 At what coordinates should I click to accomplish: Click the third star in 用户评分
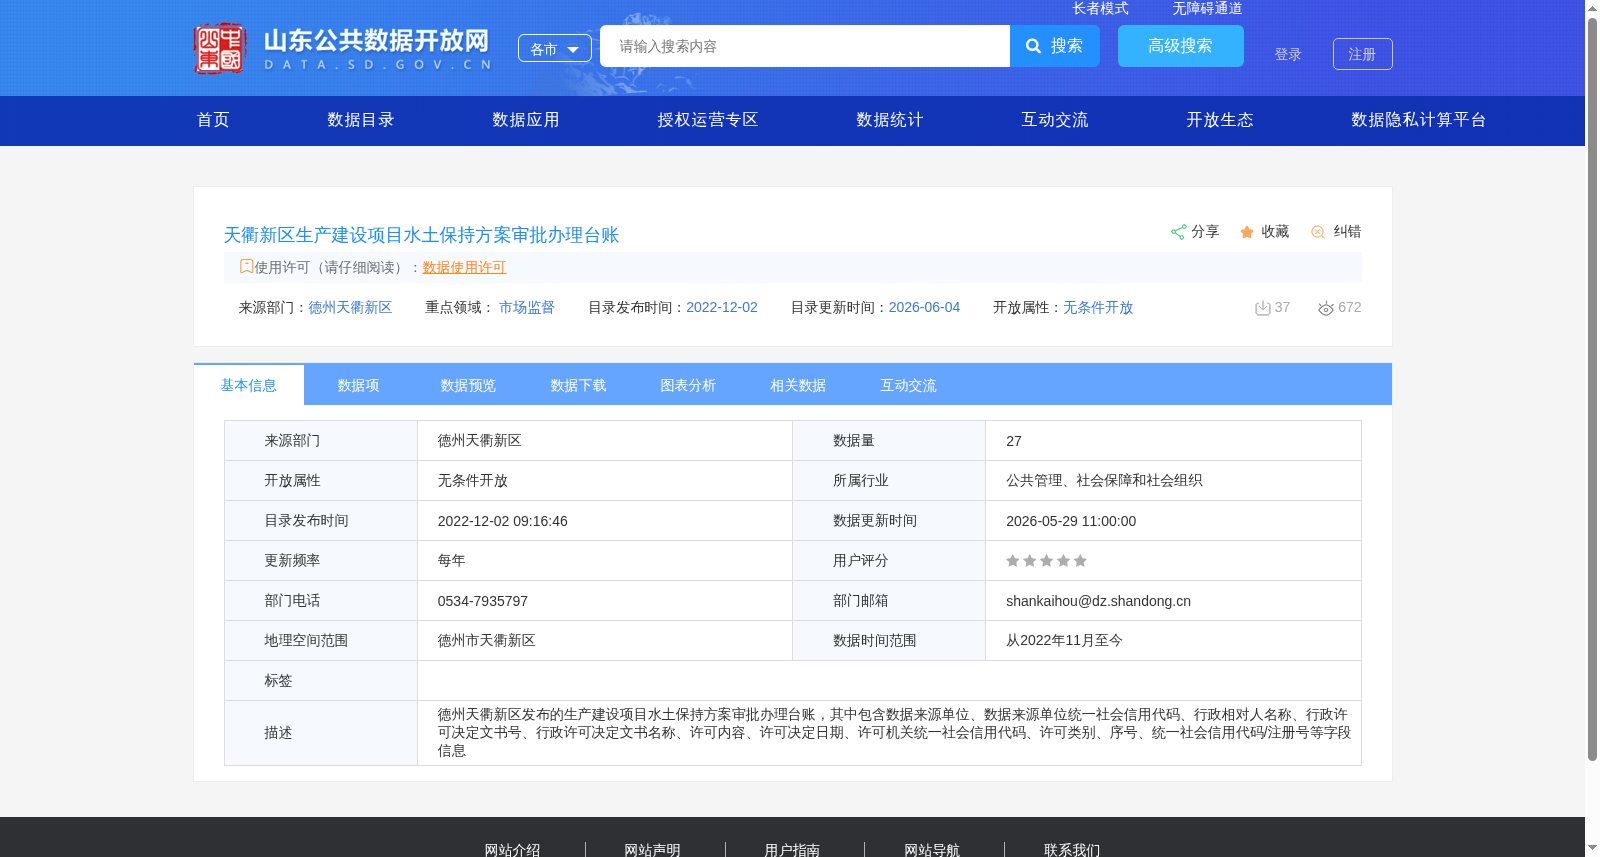(1047, 561)
